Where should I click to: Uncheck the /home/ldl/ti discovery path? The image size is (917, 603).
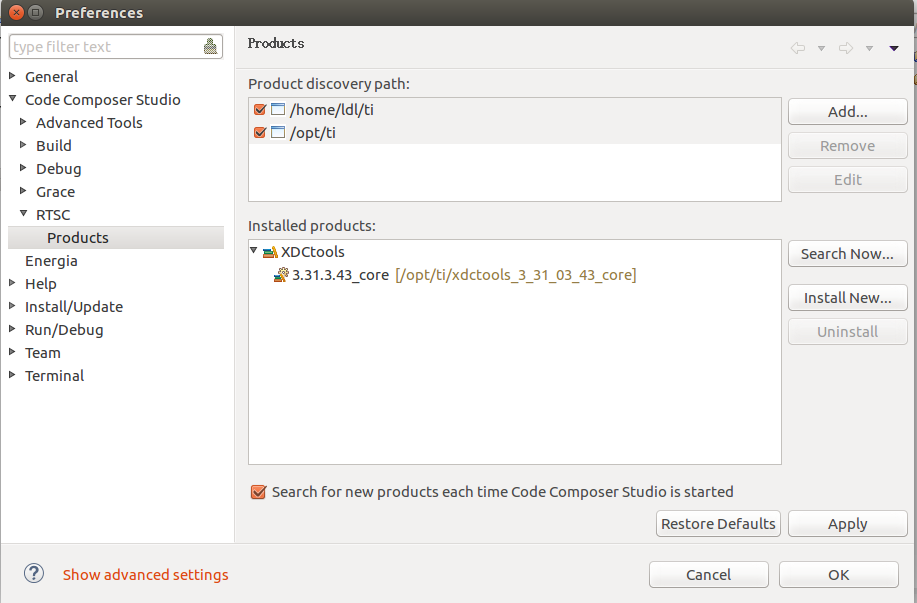pyautogui.click(x=260, y=110)
